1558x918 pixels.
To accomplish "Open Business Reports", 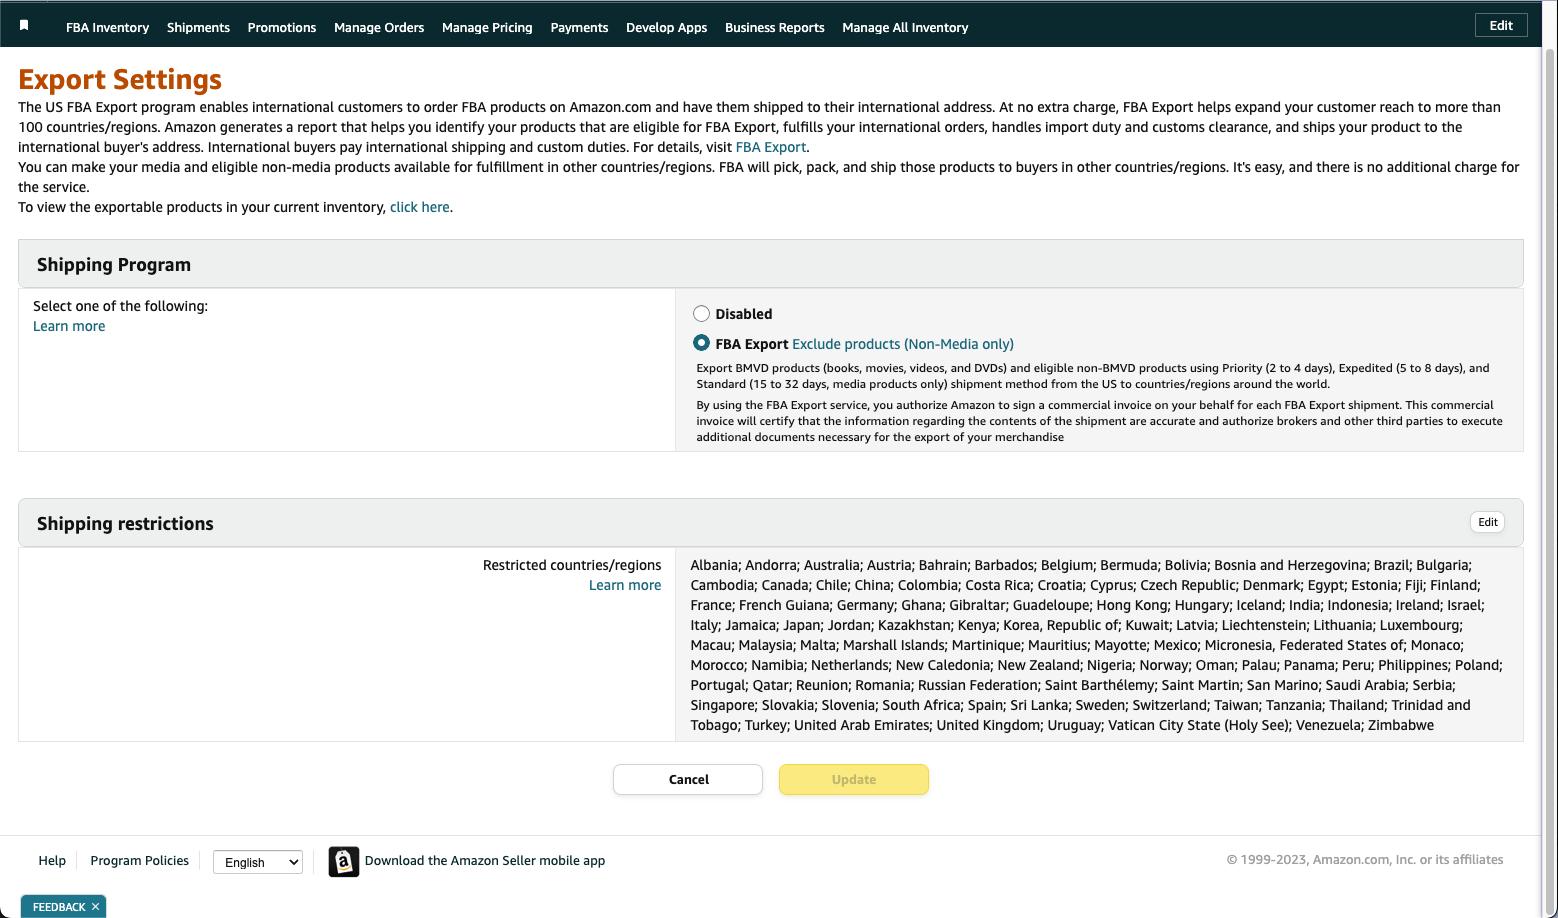I will [775, 27].
